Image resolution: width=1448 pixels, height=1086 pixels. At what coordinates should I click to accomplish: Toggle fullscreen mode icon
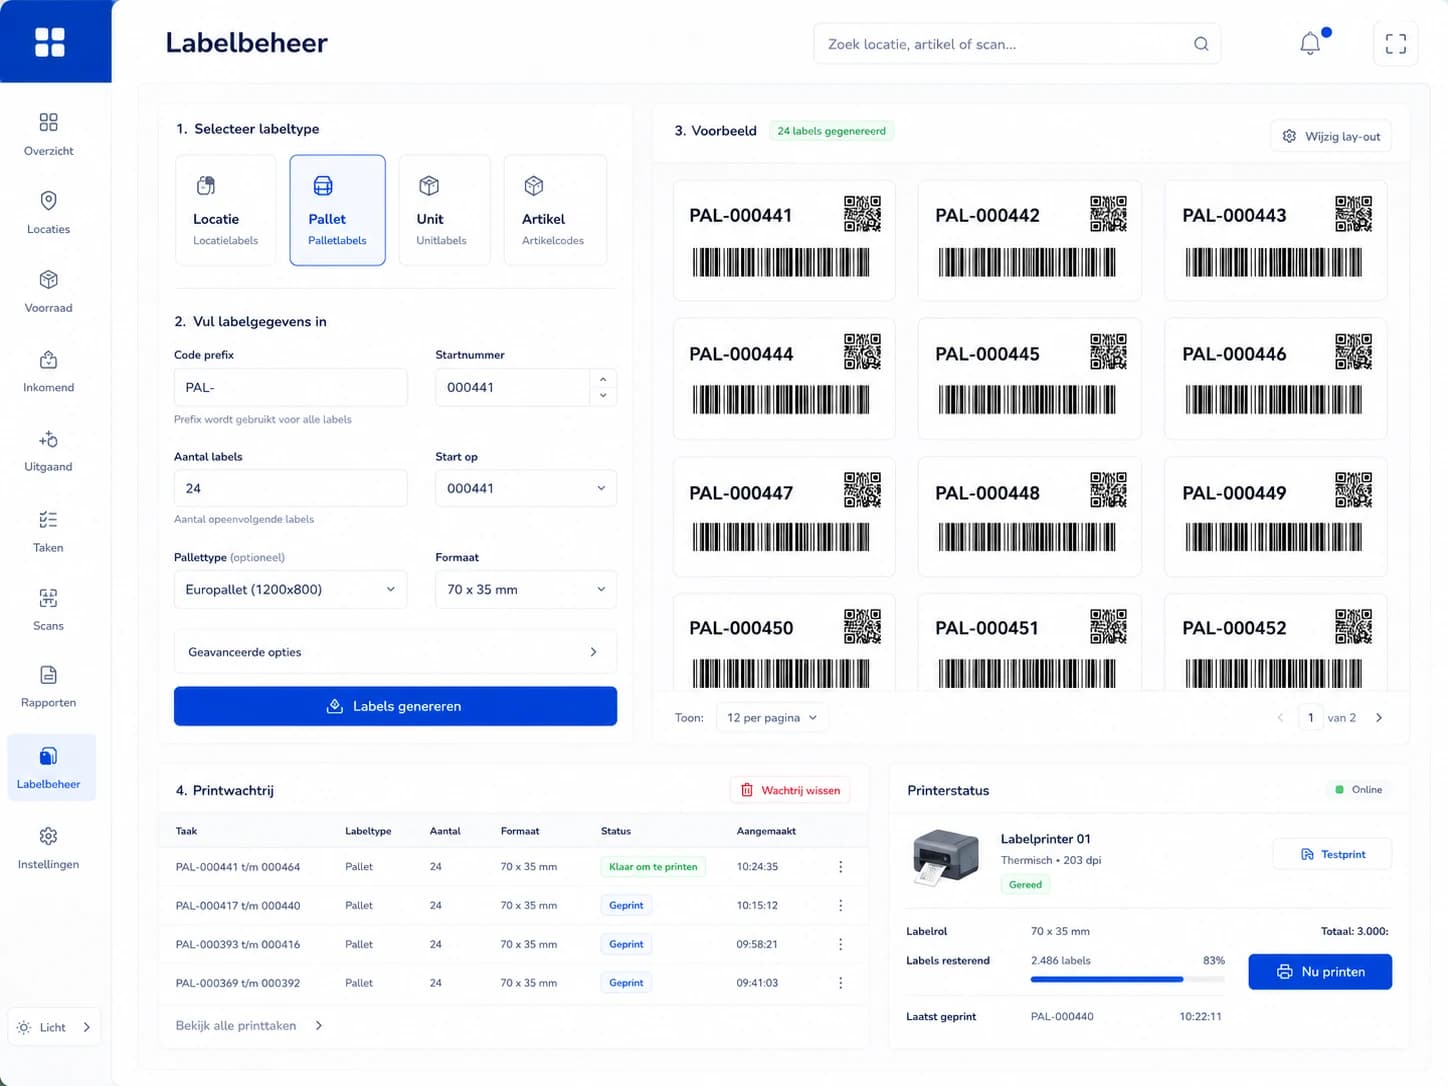pos(1396,44)
